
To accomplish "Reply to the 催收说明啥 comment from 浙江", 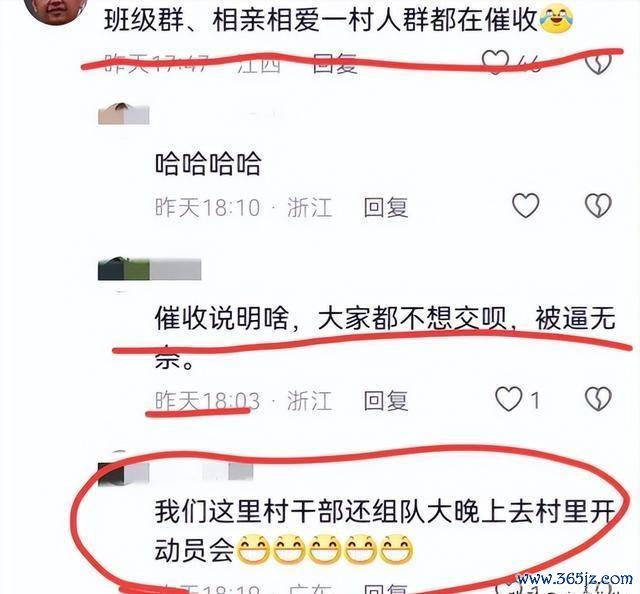I will 386,400.
